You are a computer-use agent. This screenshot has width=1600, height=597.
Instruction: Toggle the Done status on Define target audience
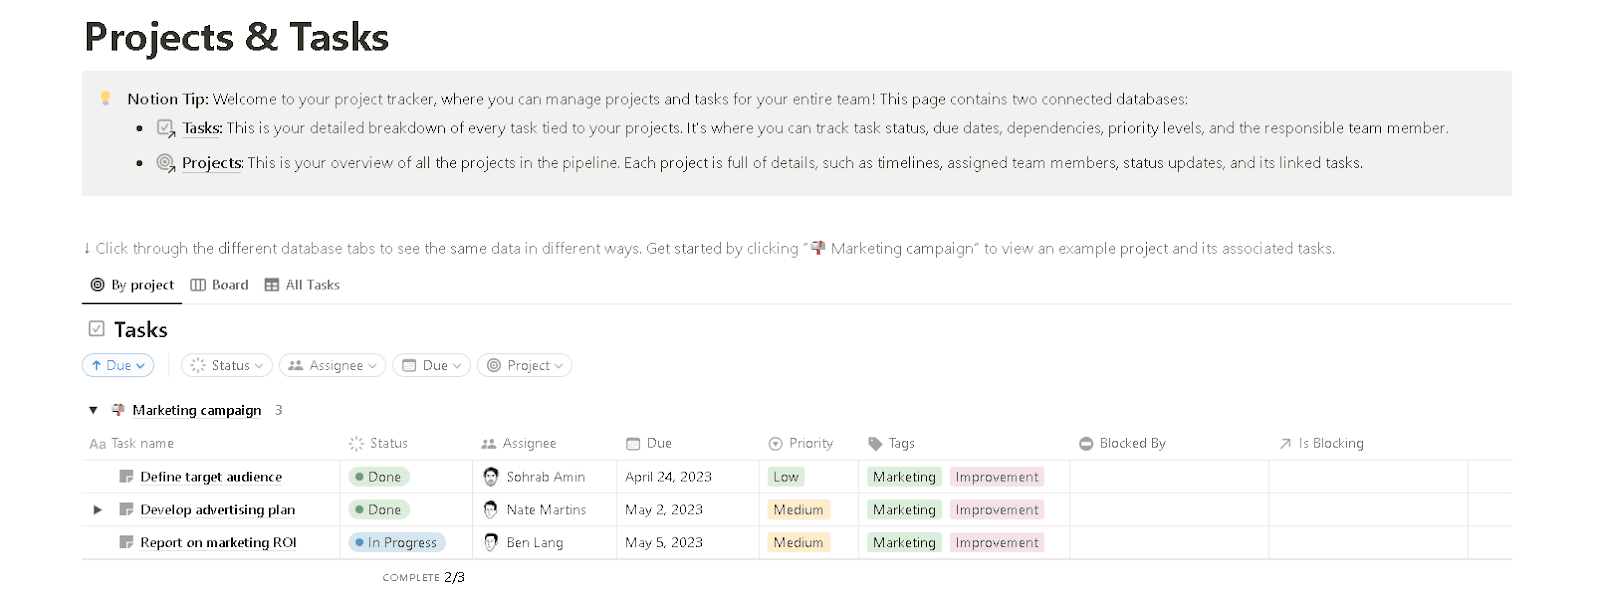click(x=379, y=477)
